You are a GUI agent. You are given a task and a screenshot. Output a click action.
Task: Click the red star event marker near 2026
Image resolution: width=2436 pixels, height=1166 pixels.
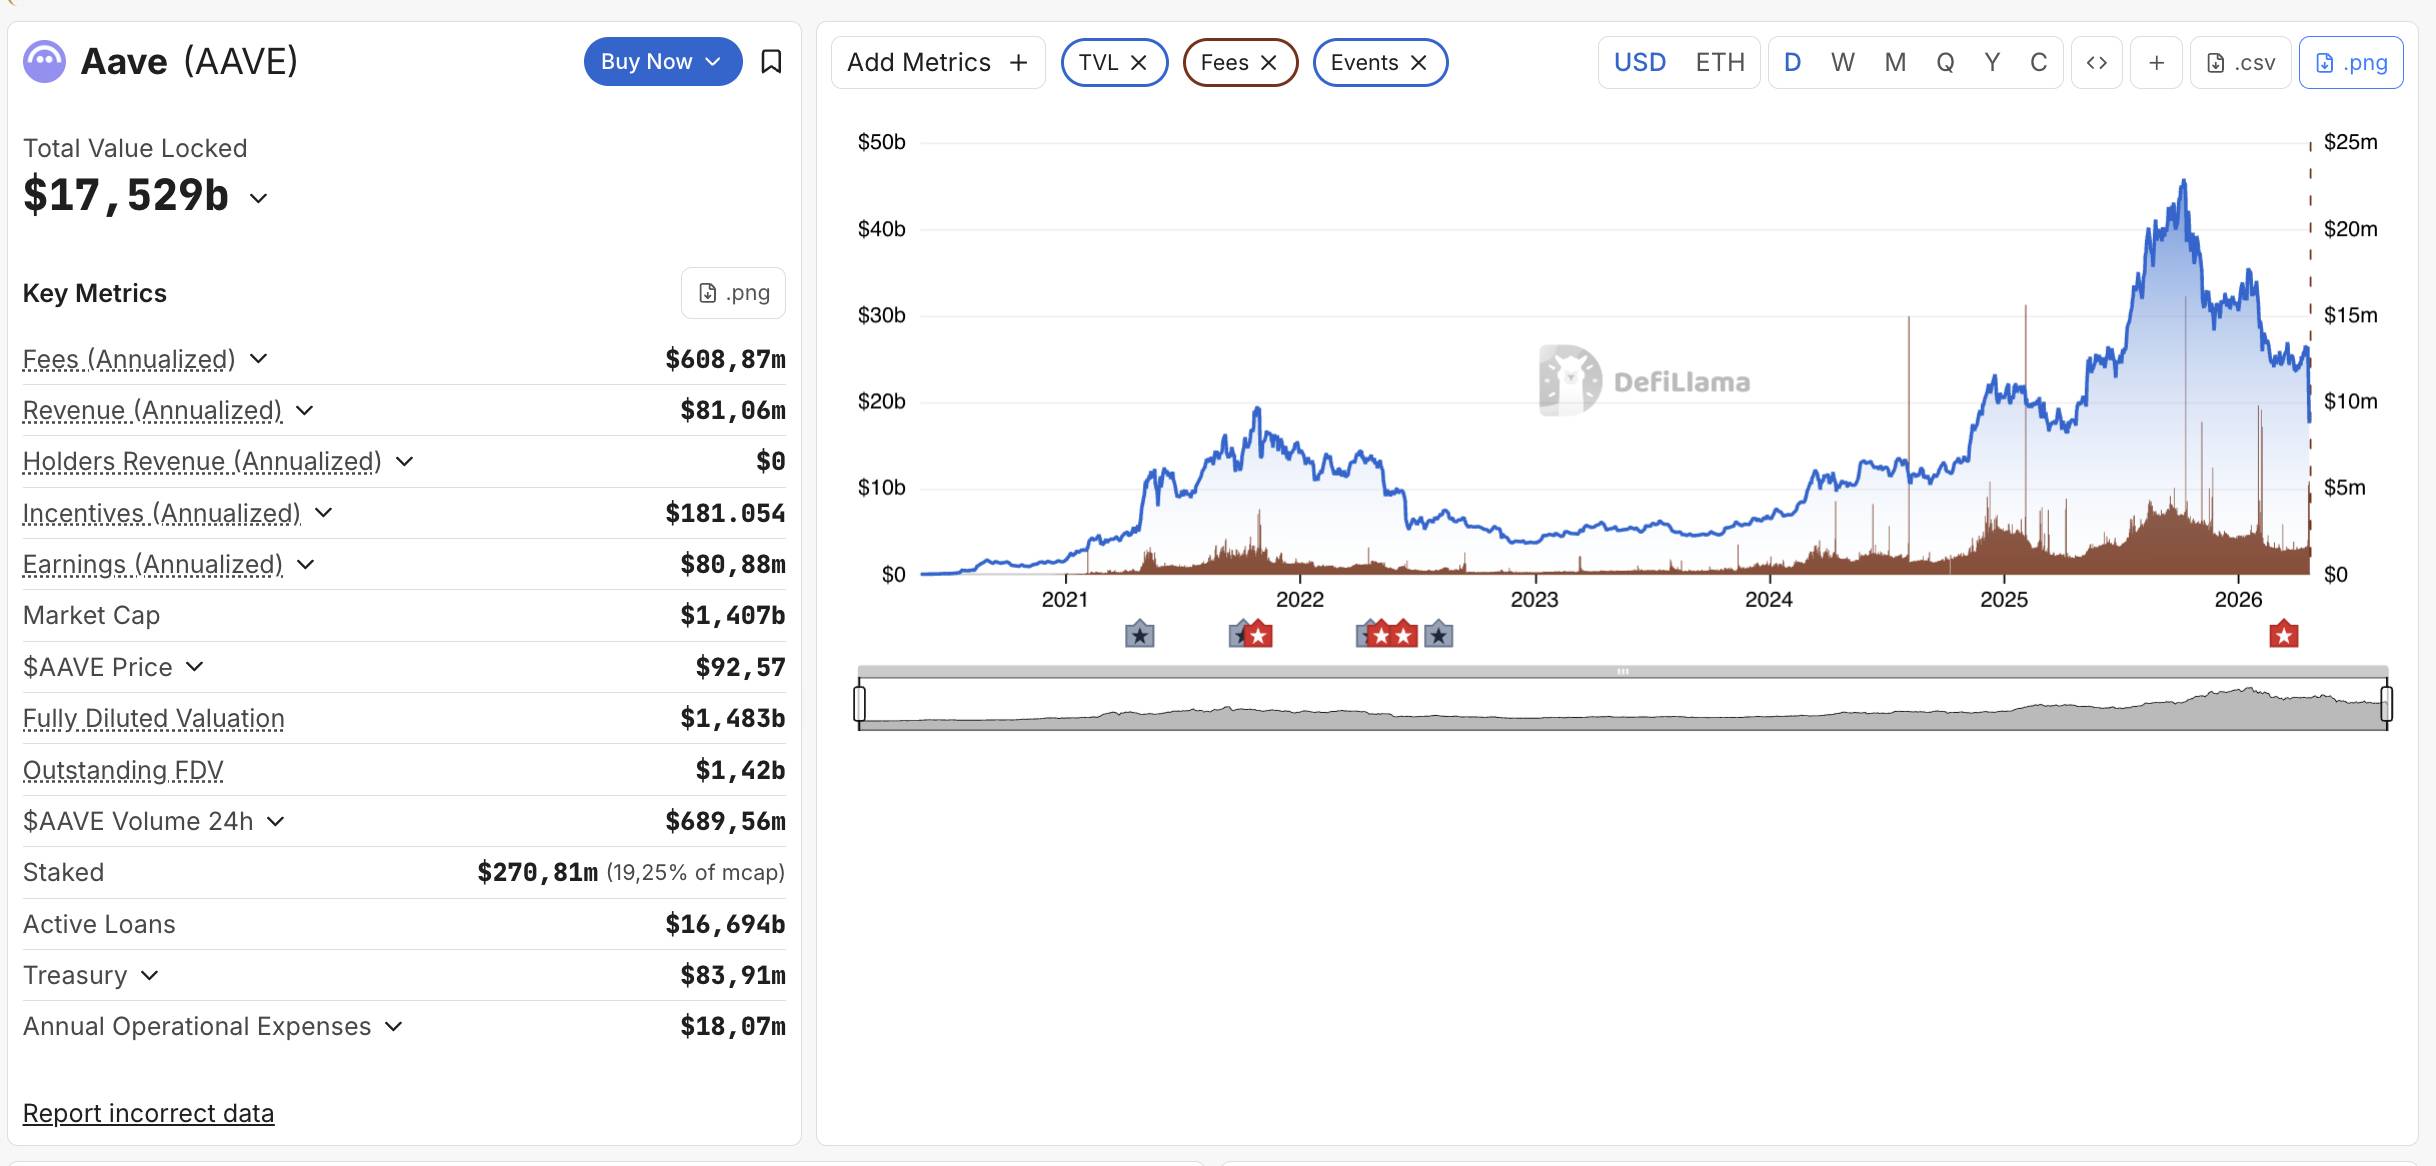tap(2283, 635)
